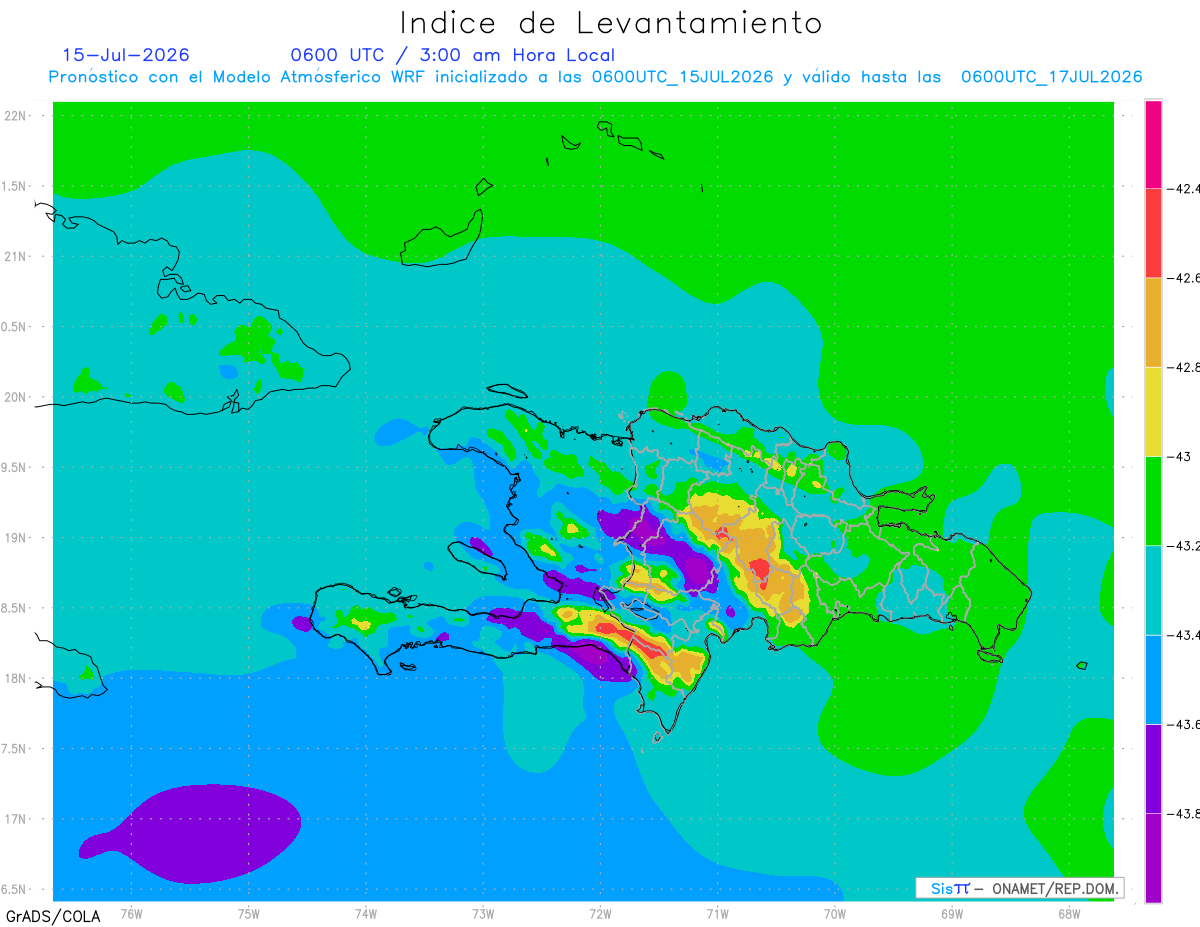Click longitude label "75W"
This screenshot has height=927, width=1200.
[248, 913]
